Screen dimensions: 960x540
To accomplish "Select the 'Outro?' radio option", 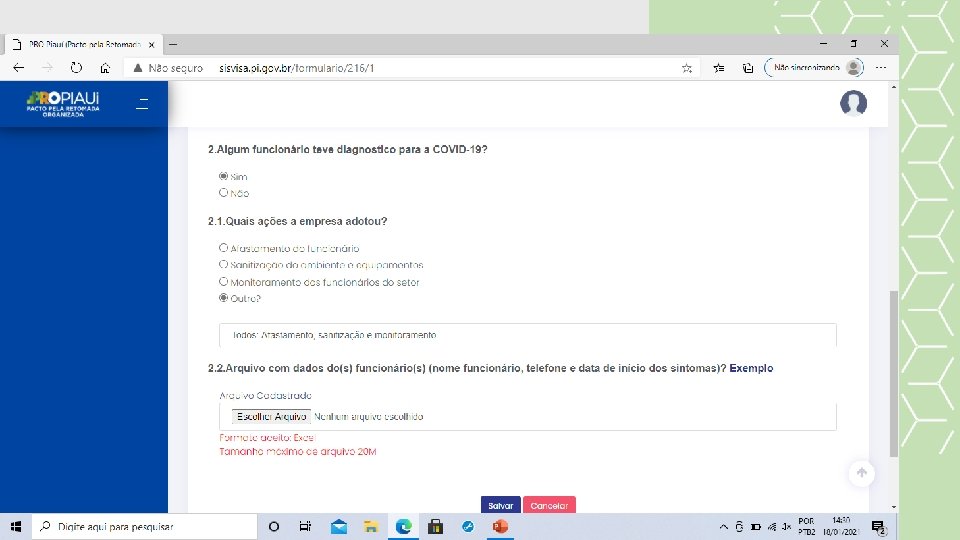I will [223, 298].
